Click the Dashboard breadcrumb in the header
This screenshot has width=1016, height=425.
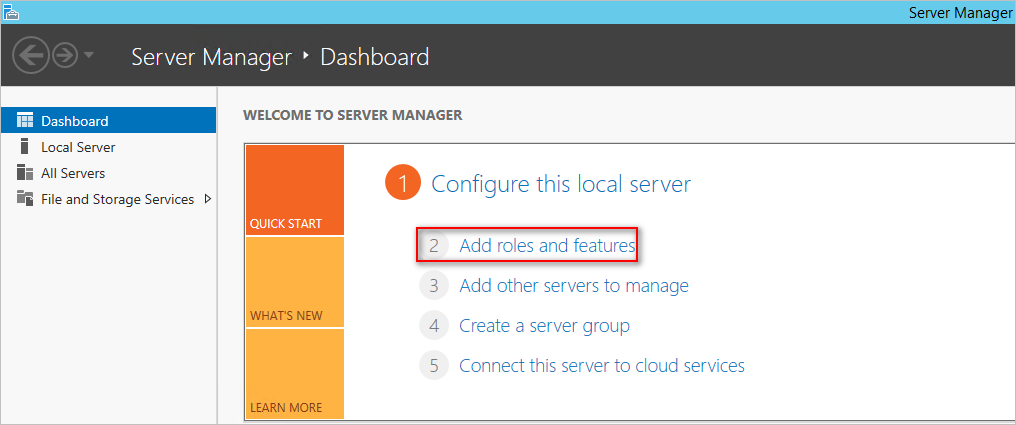click(375, 57)
